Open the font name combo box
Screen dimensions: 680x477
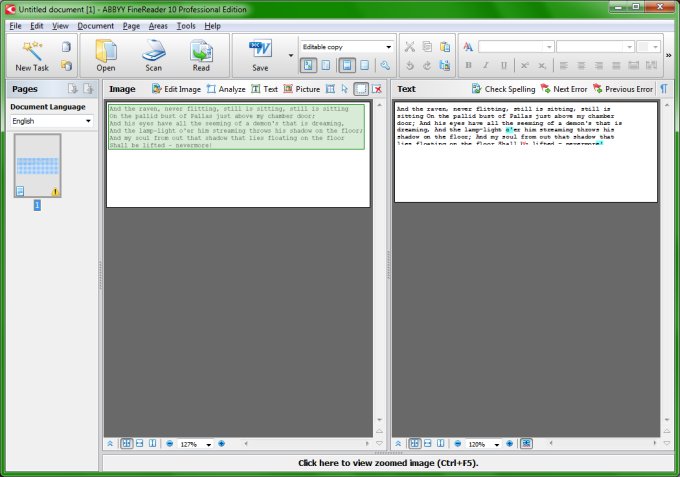click(516, 46)
